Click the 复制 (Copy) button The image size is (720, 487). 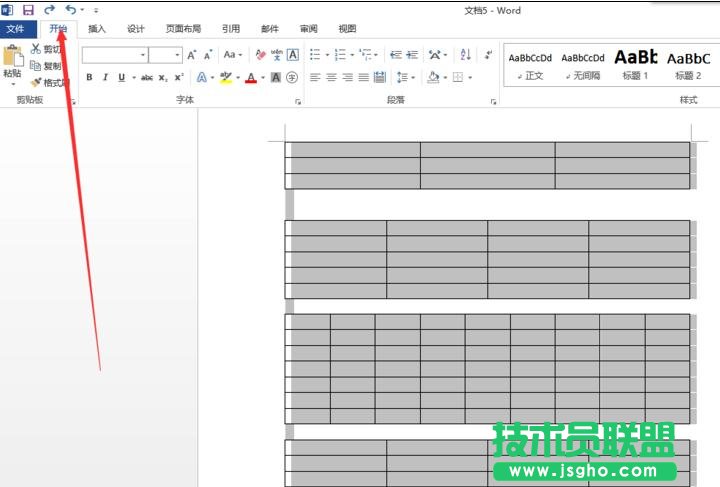pyautogui.click(x=46, y=66)
